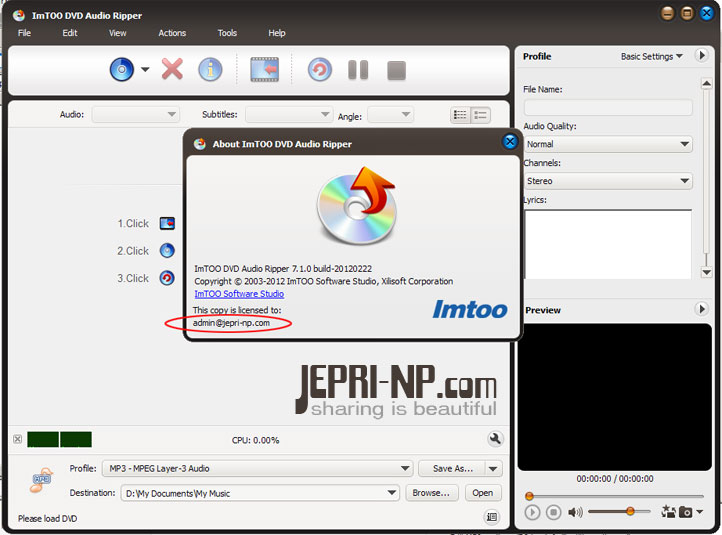The height and width of the screenshot is (535, 722).
Task: Stop conversion with the toolbar stop icon
Action: point(396,70)
